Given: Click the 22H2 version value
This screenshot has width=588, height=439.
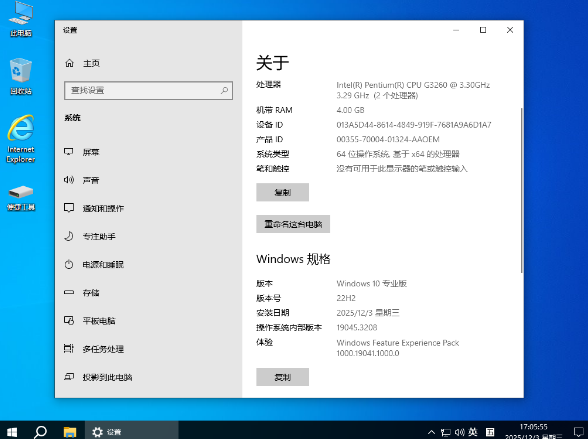Looking at the screenshot, I should [x=346, y=298].
